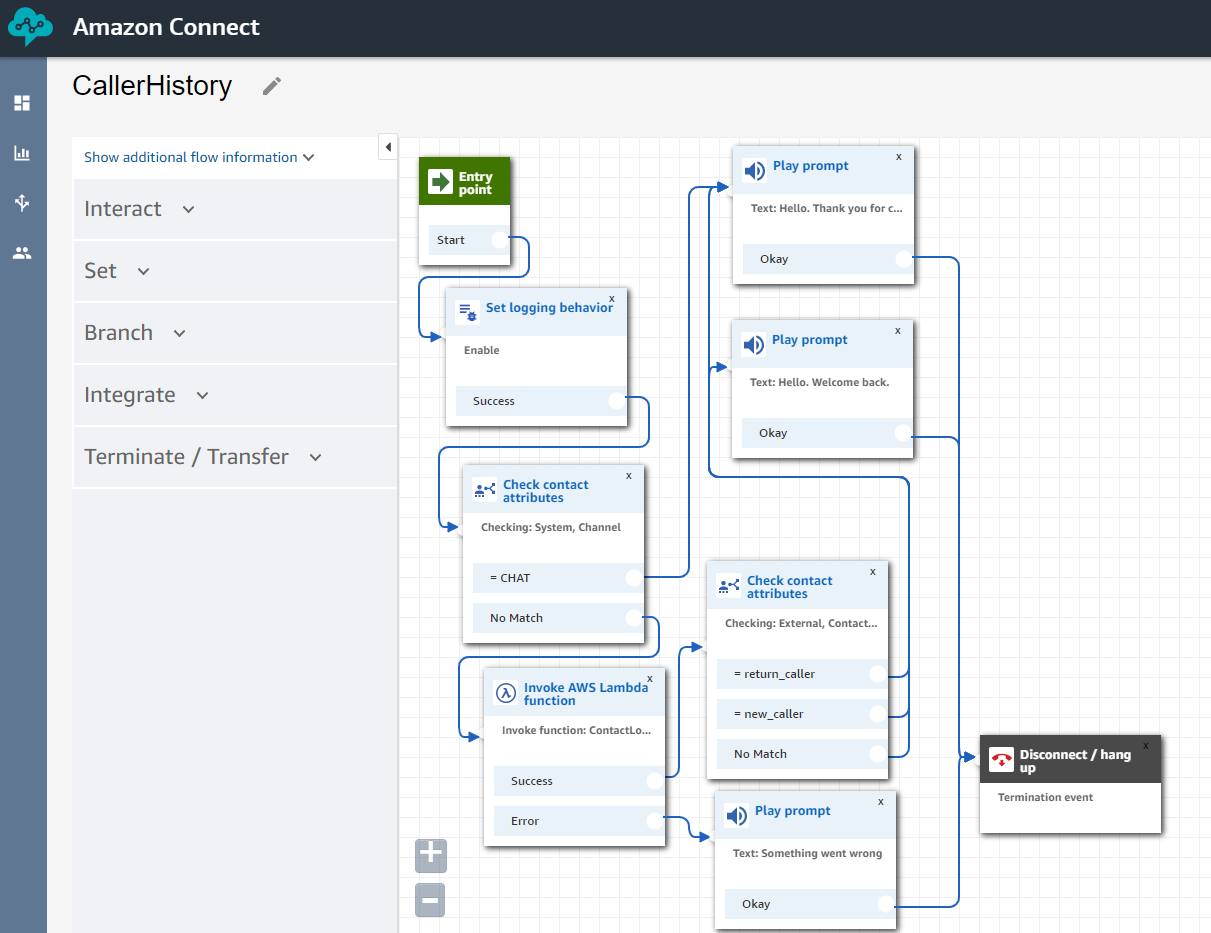Click the = return_caller connector
The width and height of the screenshot is (1211, 933).
878,674
